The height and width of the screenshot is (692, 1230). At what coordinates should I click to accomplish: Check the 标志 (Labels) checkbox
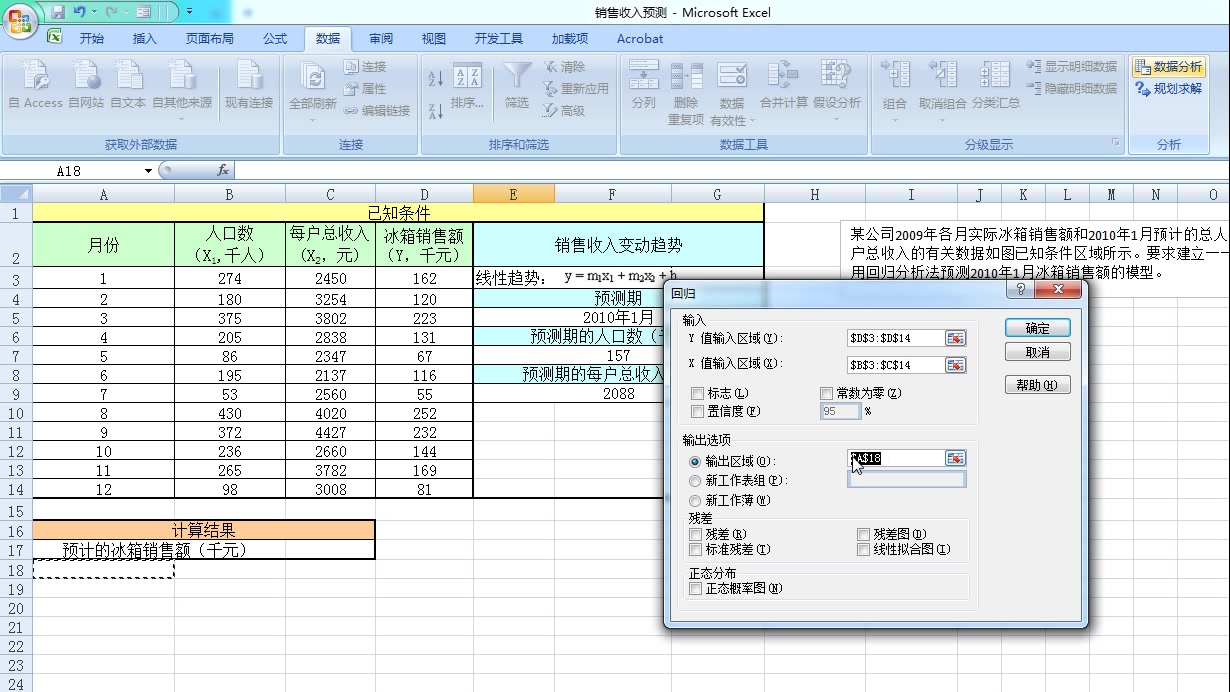696,393
